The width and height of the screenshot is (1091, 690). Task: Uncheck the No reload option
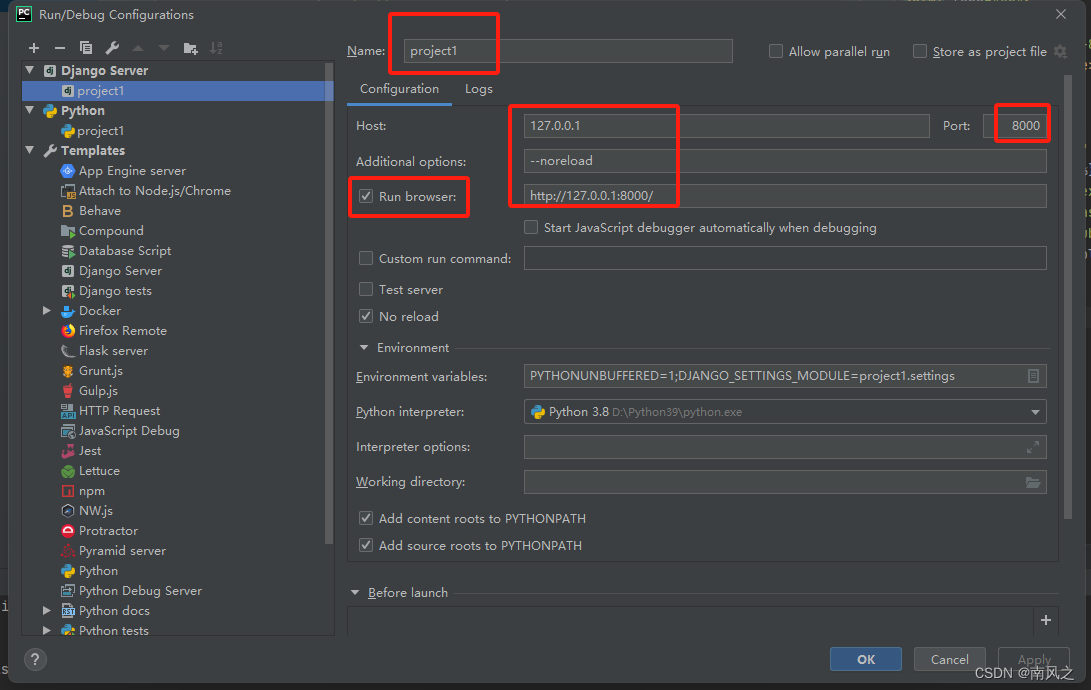tap(366, 316)
